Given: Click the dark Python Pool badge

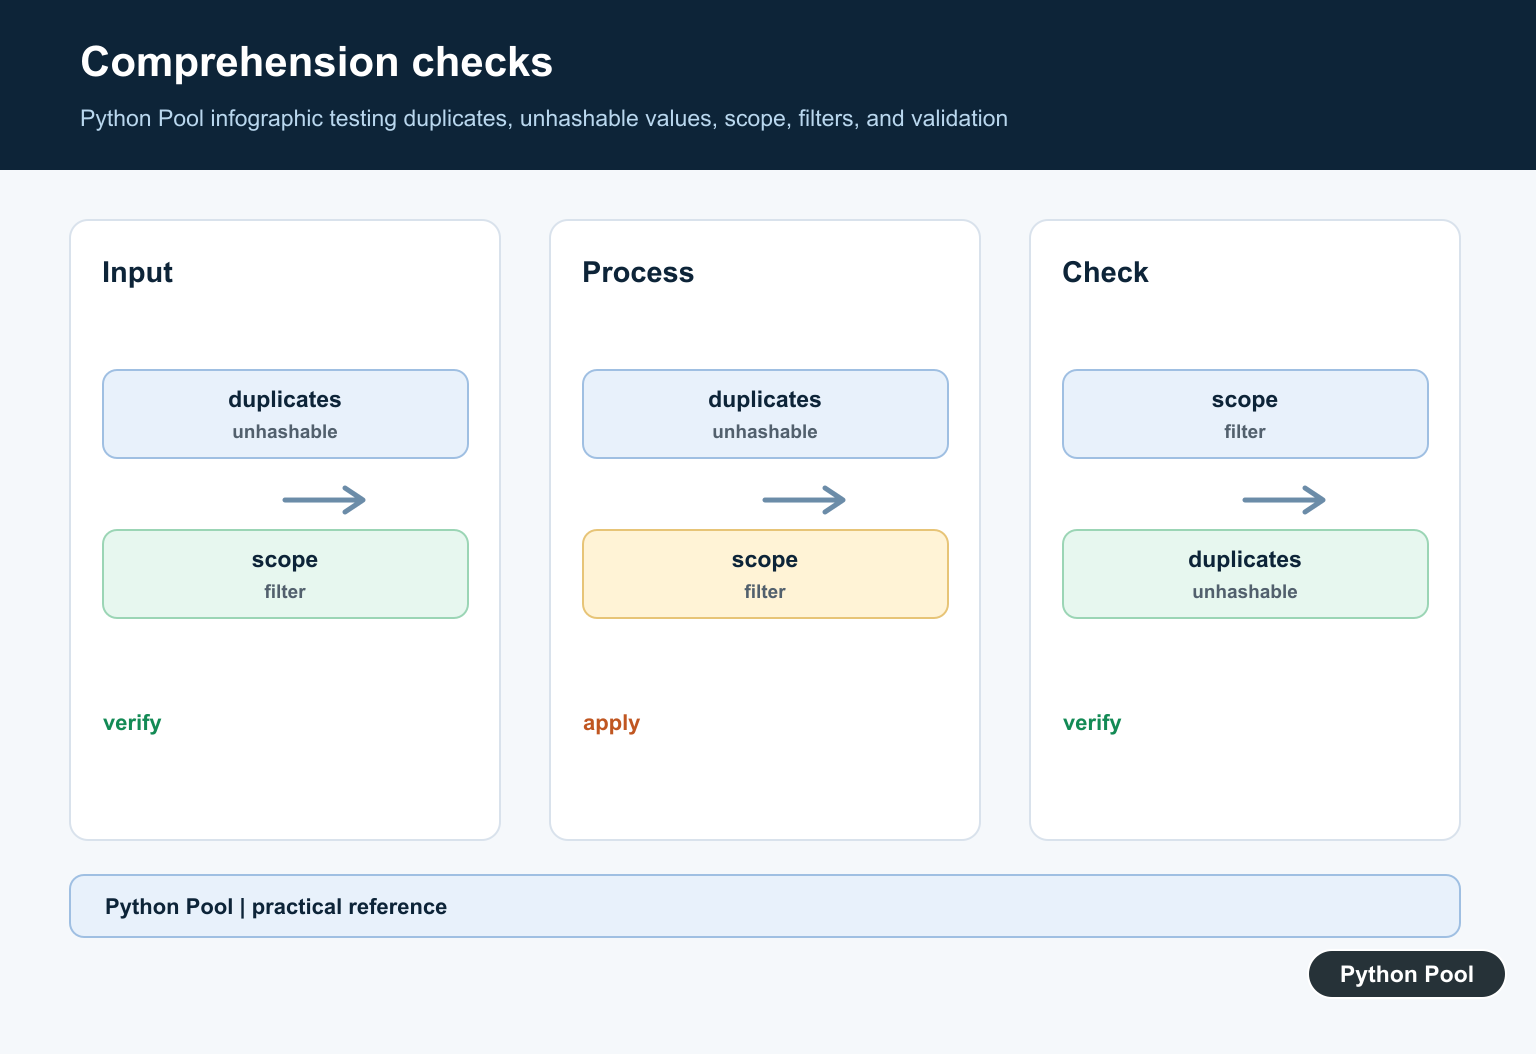Looking at the screenshot, I should 1407,974.
